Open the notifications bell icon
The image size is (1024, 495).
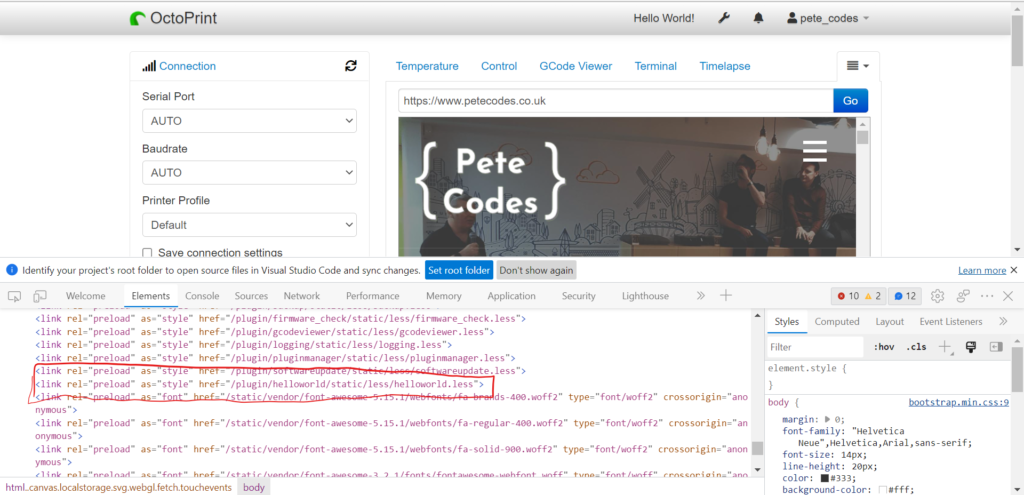[x=758, y=18]
